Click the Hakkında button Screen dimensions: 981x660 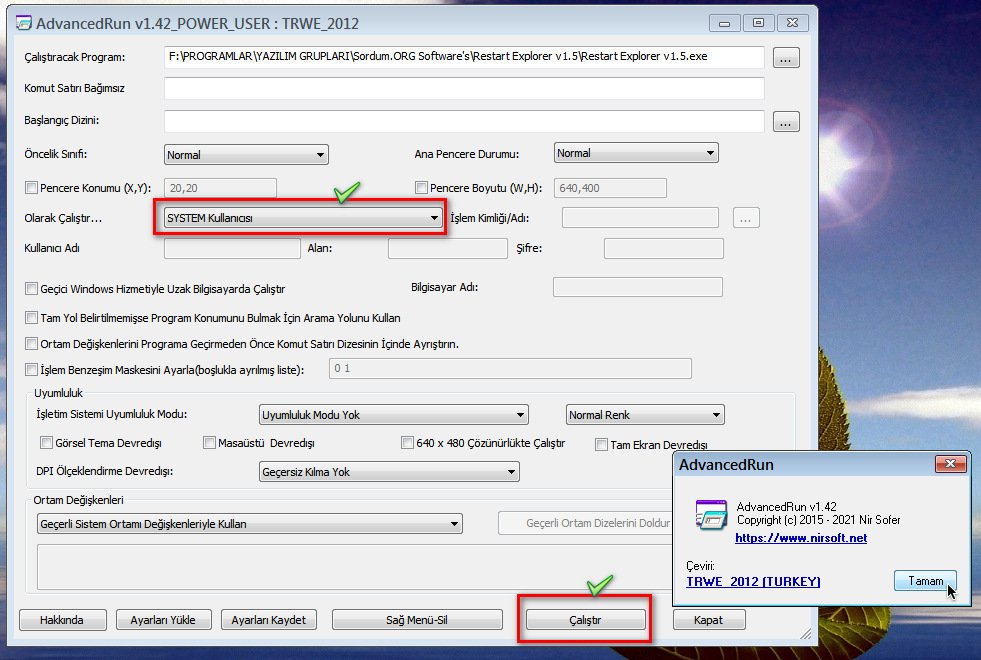[x=63, y=620]
